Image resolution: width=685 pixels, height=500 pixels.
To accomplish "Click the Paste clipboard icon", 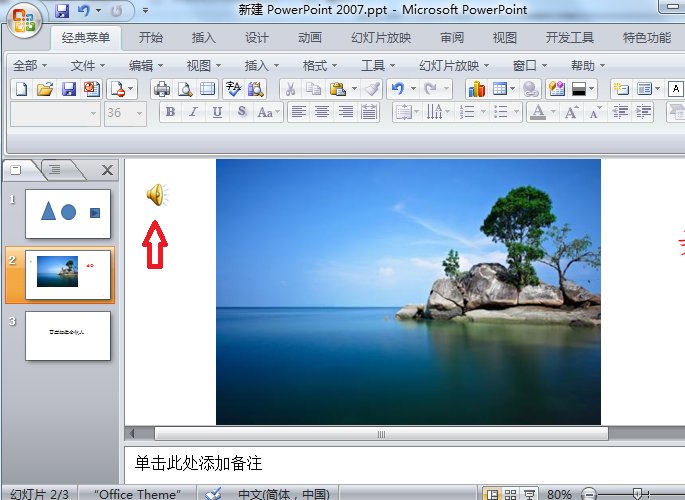I will 337,89.
